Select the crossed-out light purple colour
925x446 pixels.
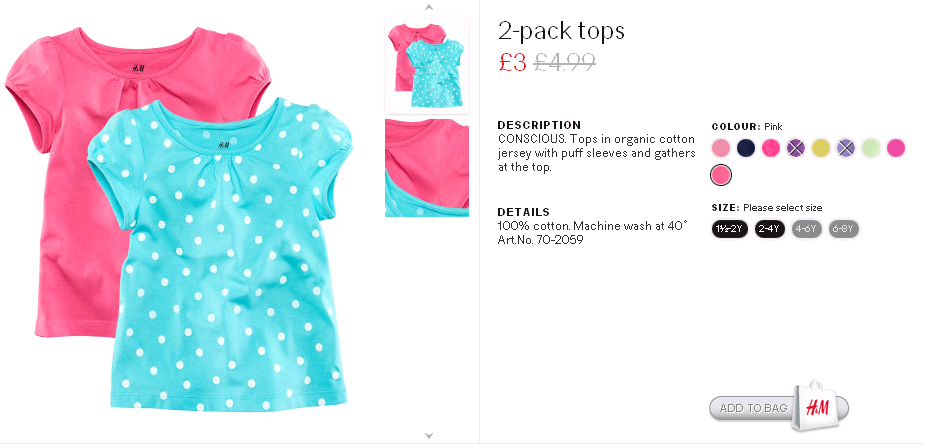tap(845, 147)
